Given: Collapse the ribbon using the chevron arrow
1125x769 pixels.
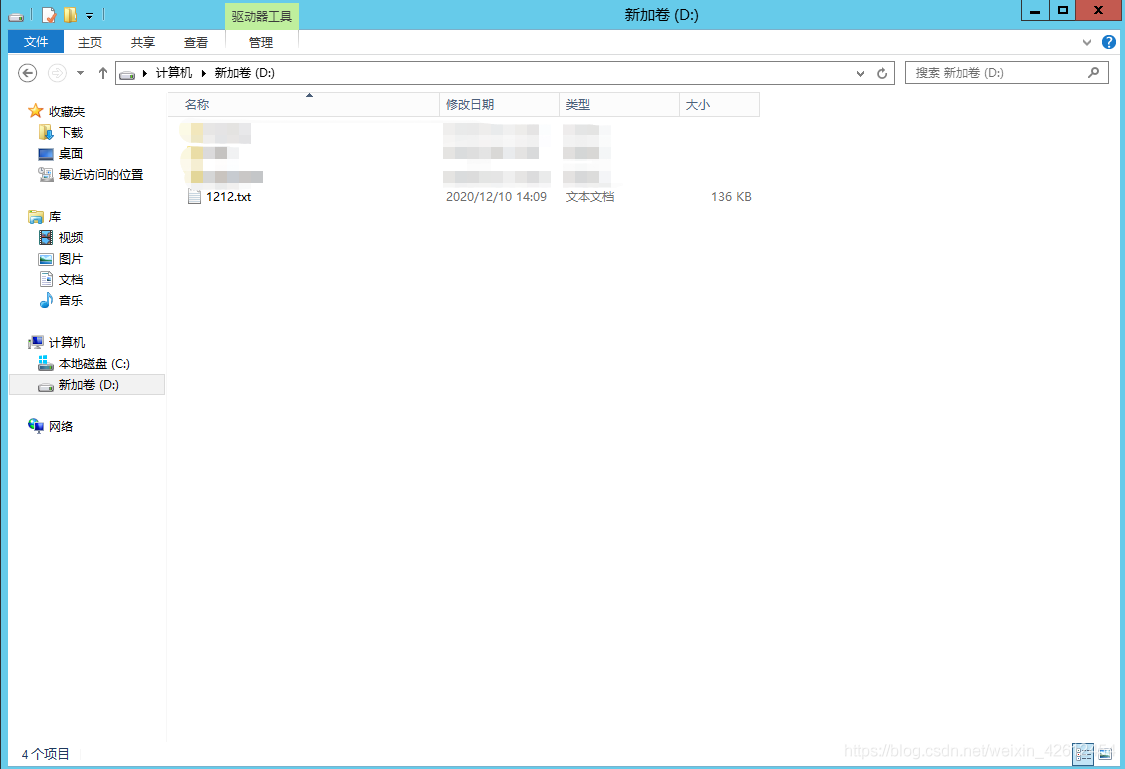Looking at the screenshot, I should pos(1086,42).
